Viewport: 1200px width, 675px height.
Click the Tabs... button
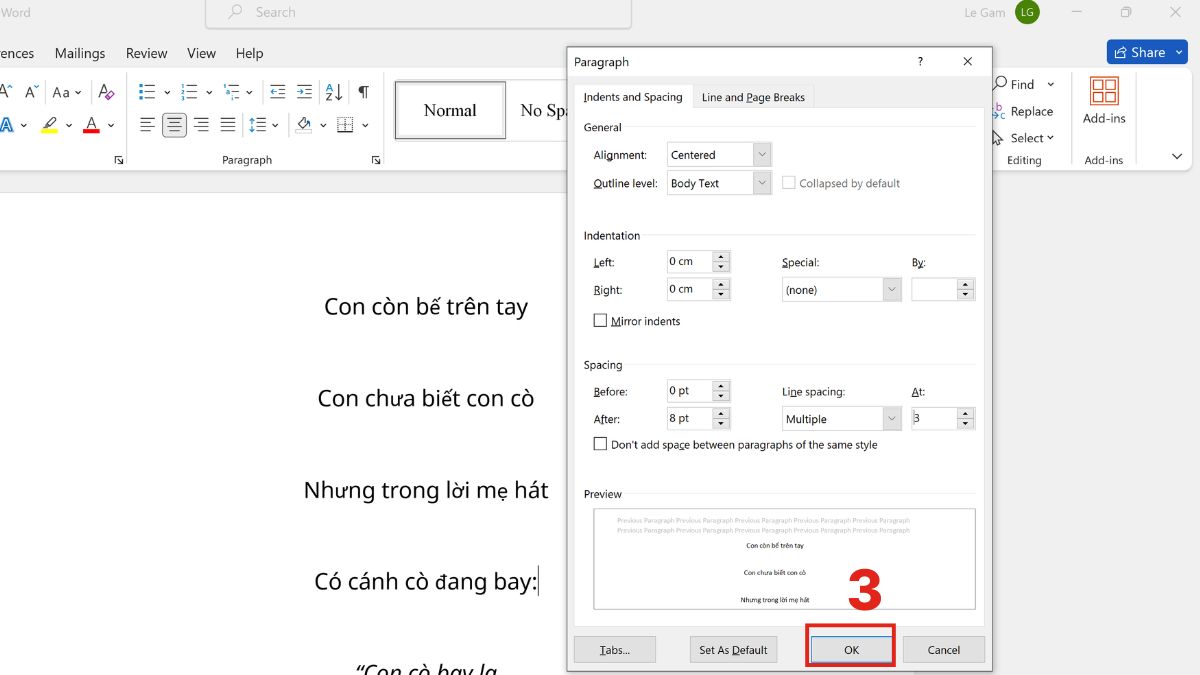click(x=615, y=649)
